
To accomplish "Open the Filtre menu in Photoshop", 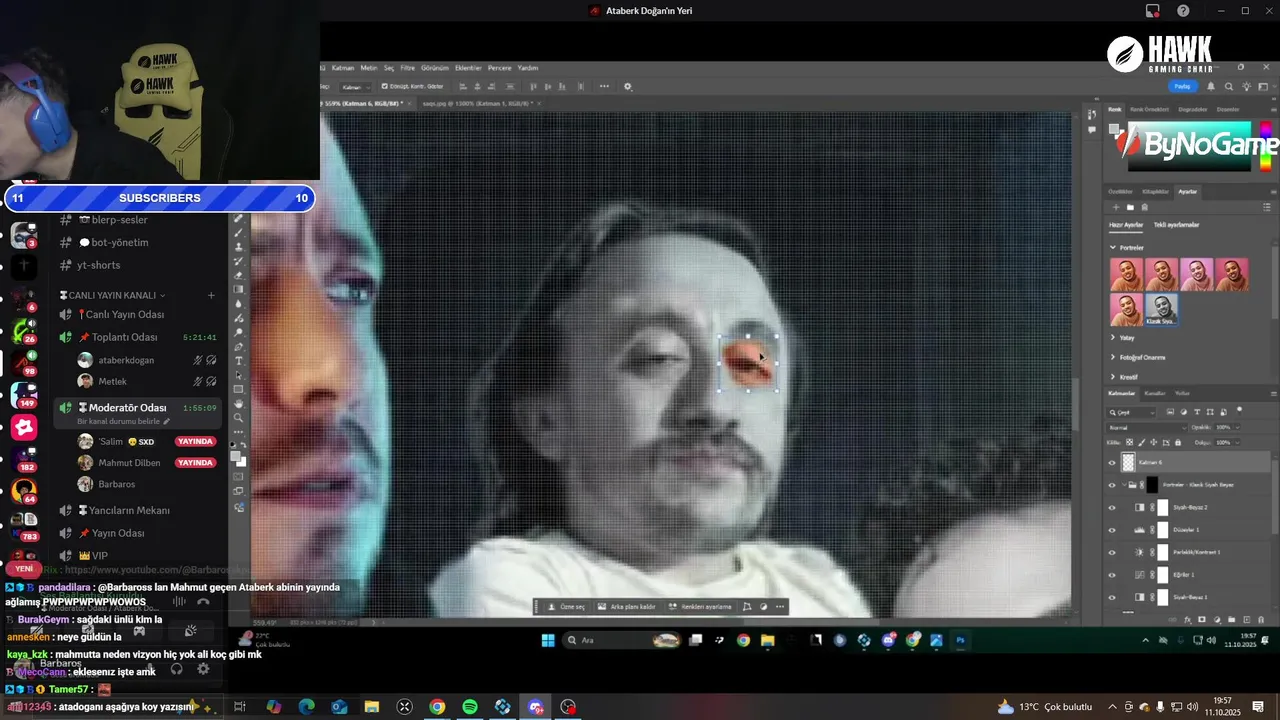I will pos(408,68).
